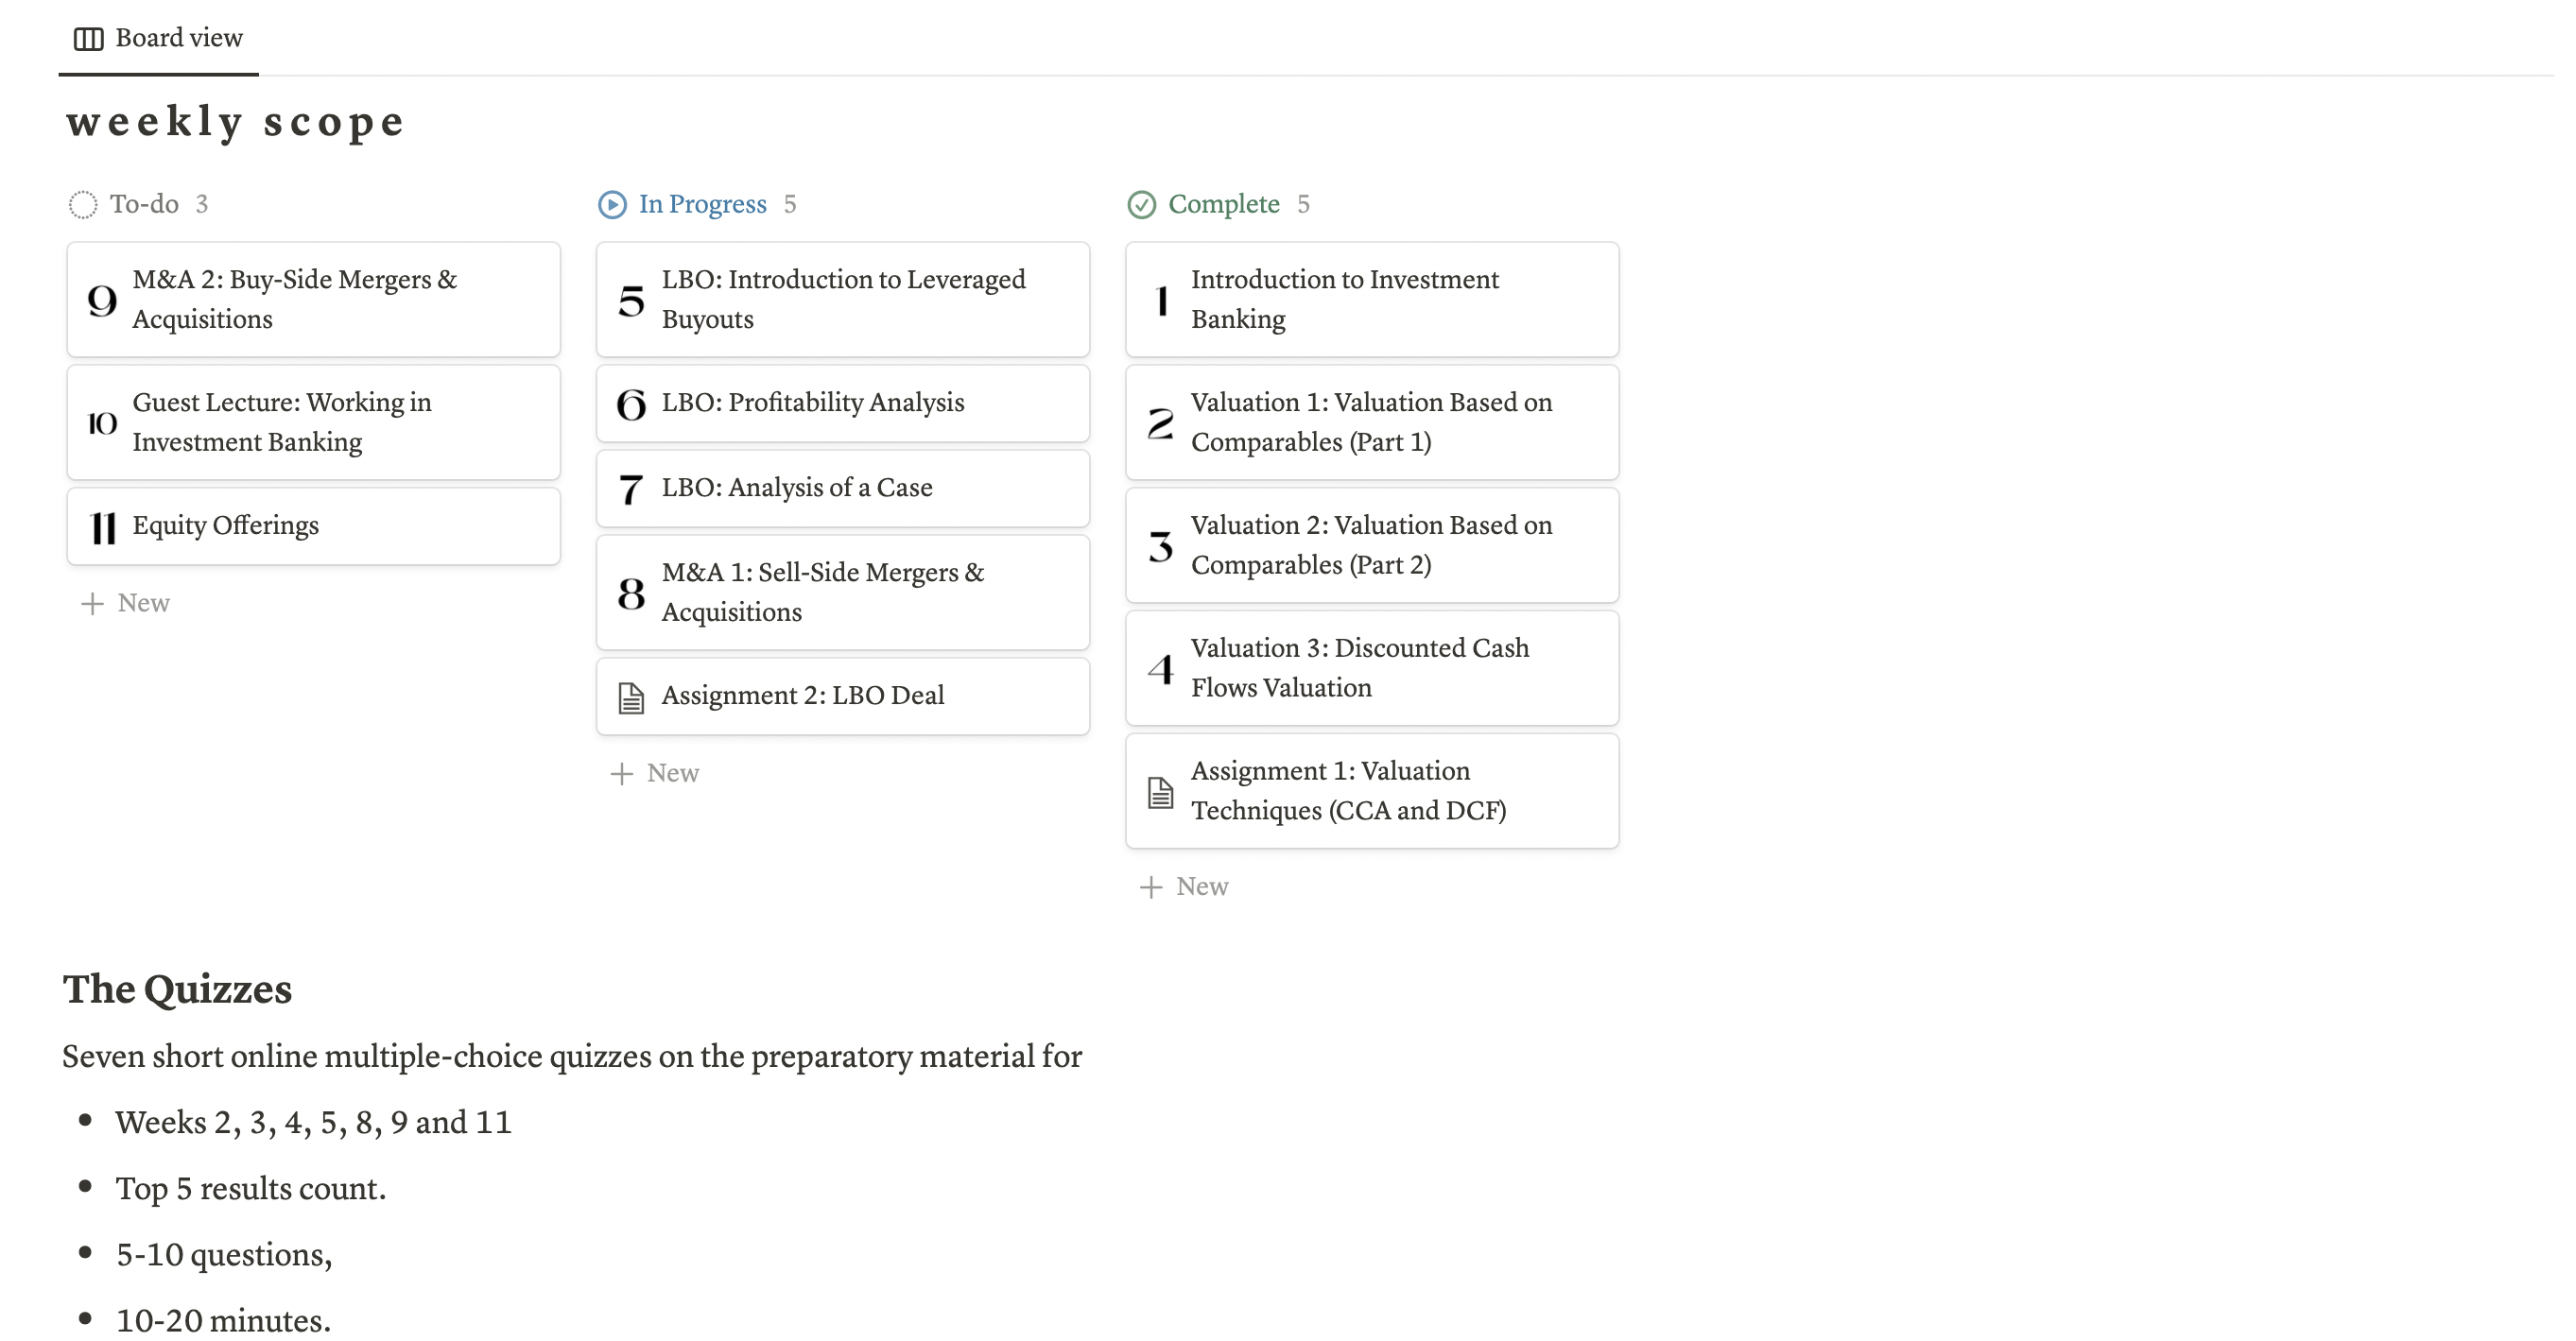Screen dimensions: 2576x1341
Task: Click the In Progress status icon
Action: 612,204
